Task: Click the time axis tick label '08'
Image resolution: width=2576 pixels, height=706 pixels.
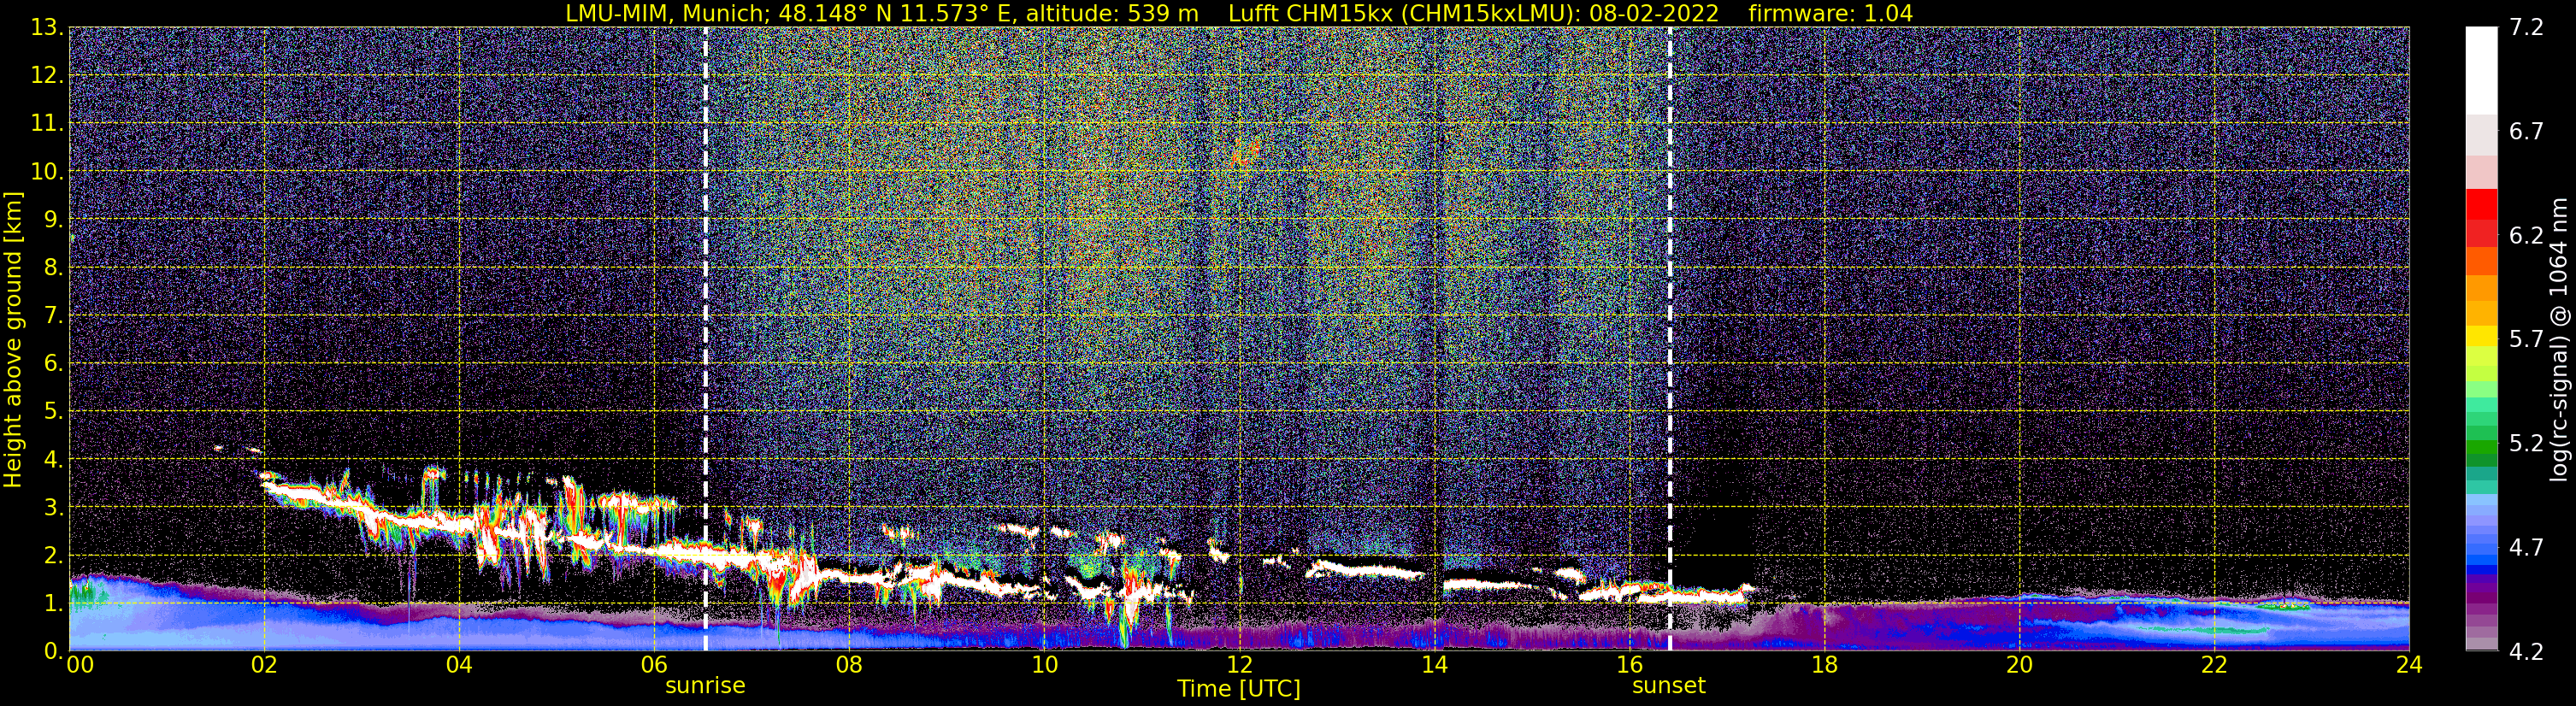Action: pyautogui.click(x=849, y=665)
